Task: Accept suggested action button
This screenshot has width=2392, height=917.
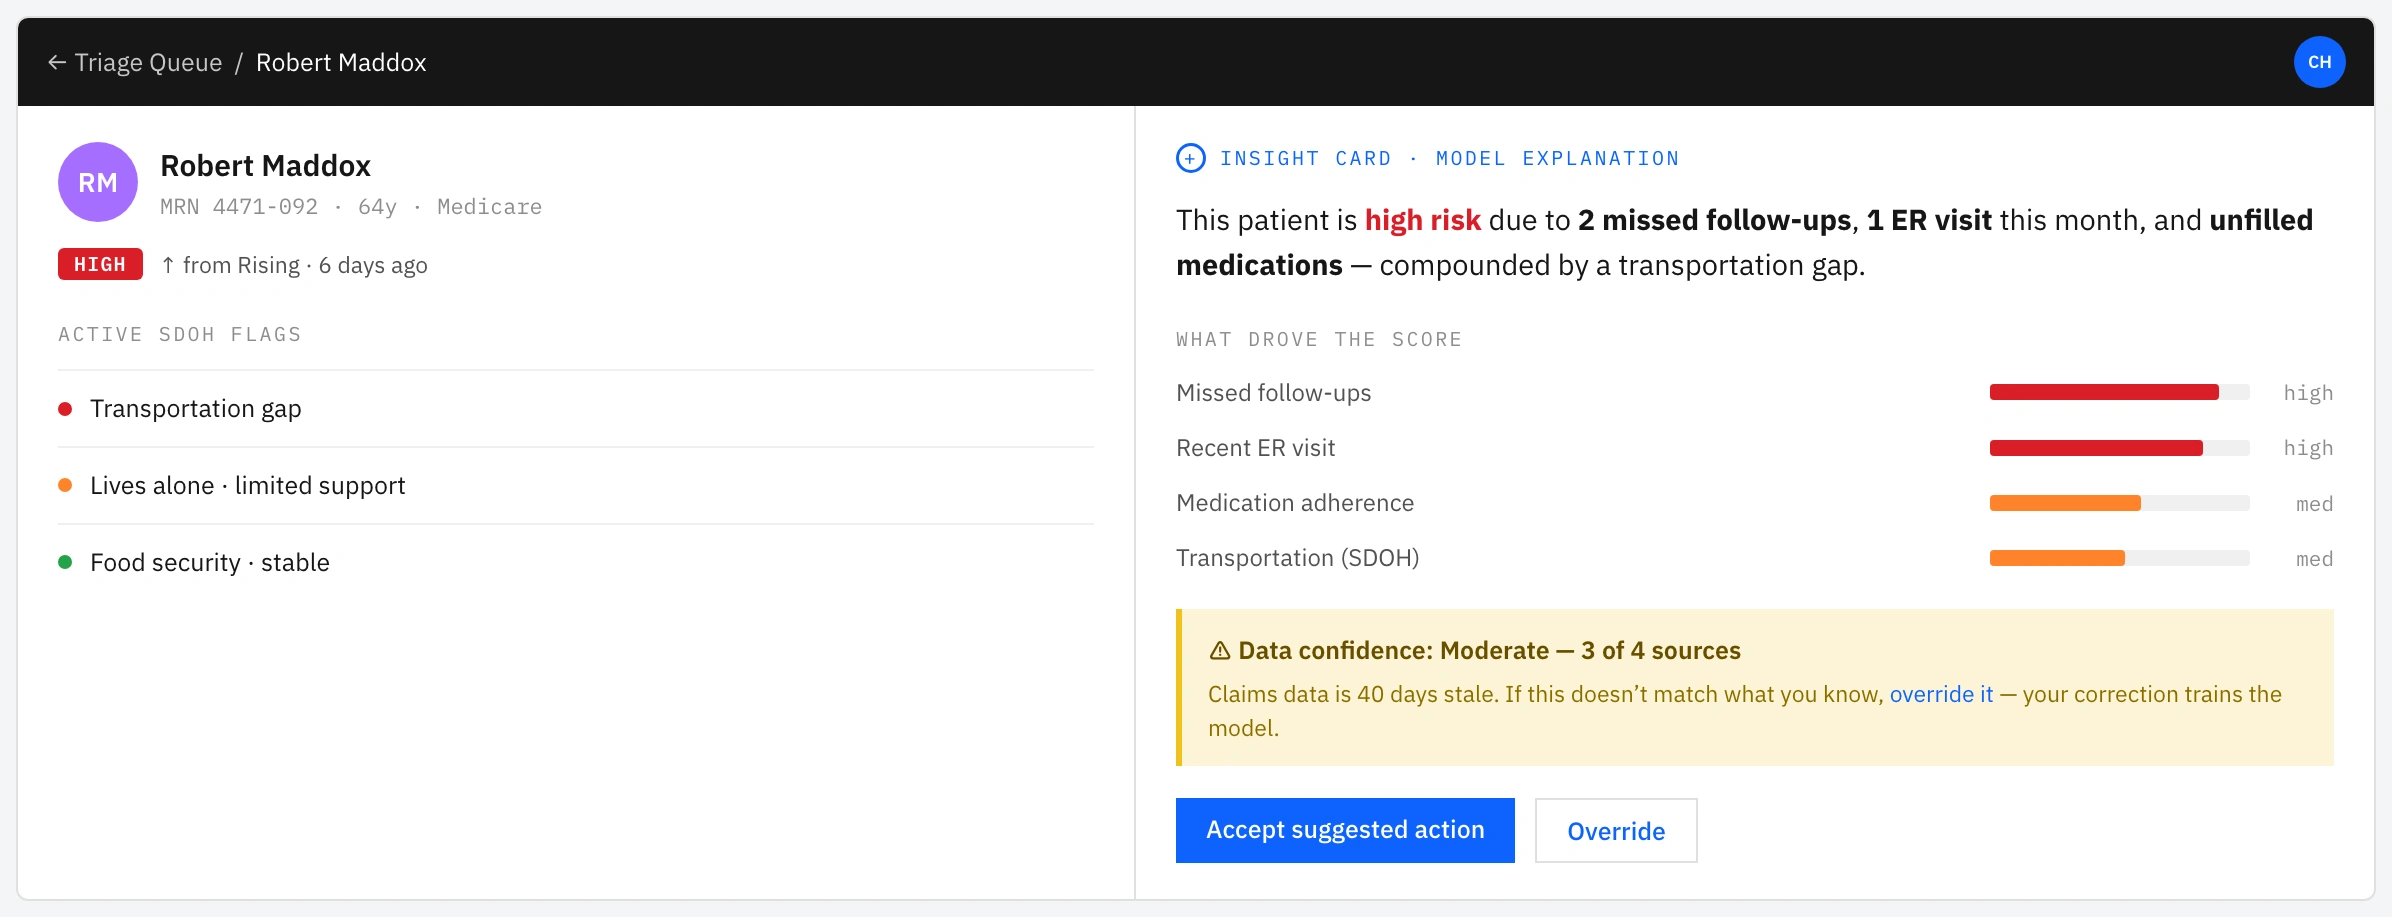Action: pos(1345,830)
